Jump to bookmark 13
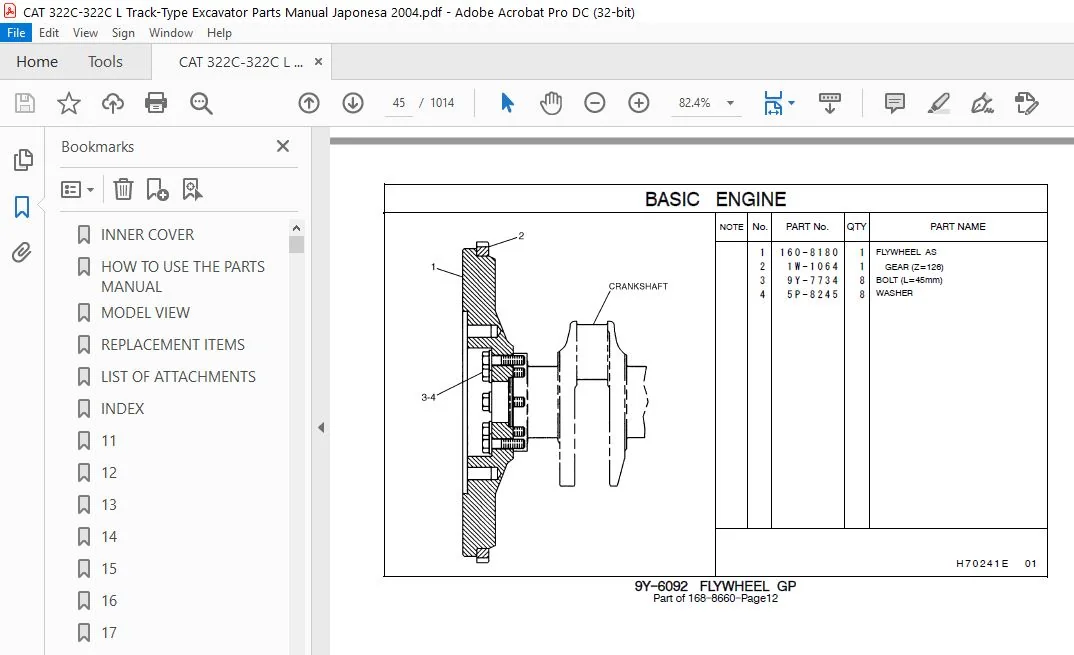1074x655 pixels. (x=109, y=504)
